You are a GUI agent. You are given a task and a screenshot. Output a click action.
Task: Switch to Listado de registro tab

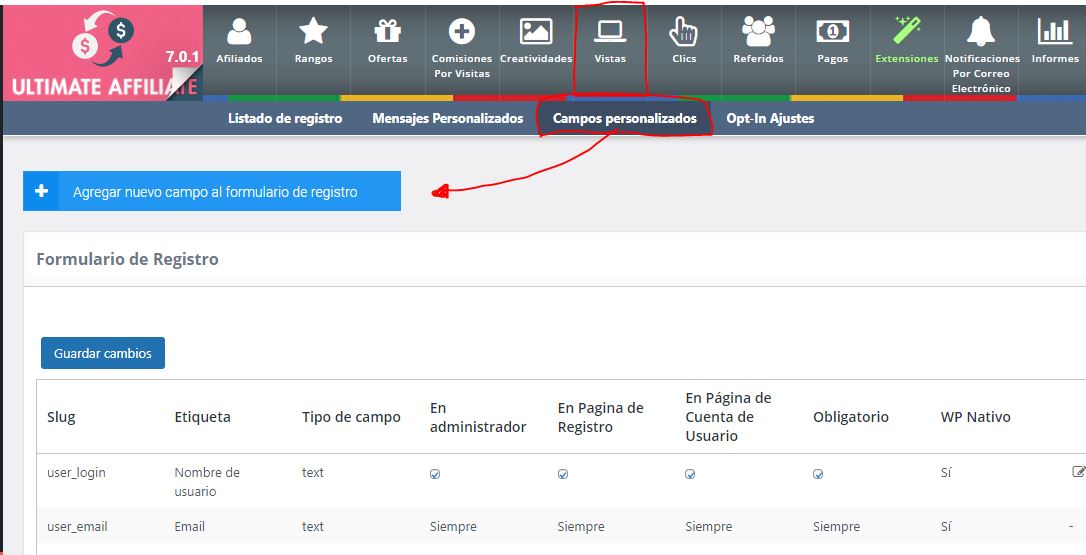point(285,118)
